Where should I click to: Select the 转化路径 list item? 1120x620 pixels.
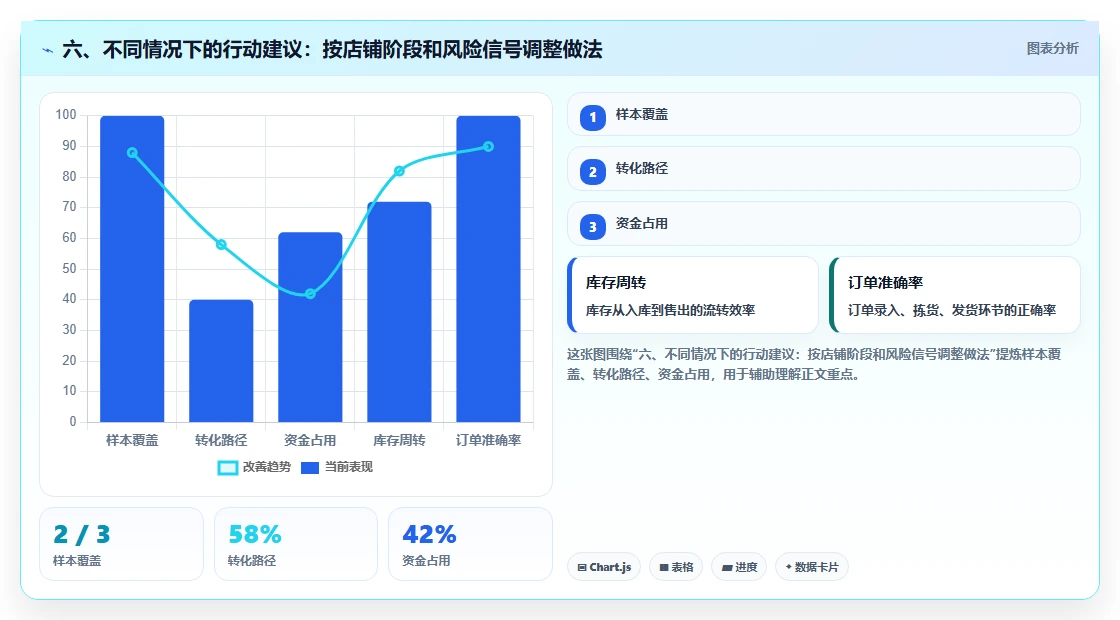[x=824, y=169]
